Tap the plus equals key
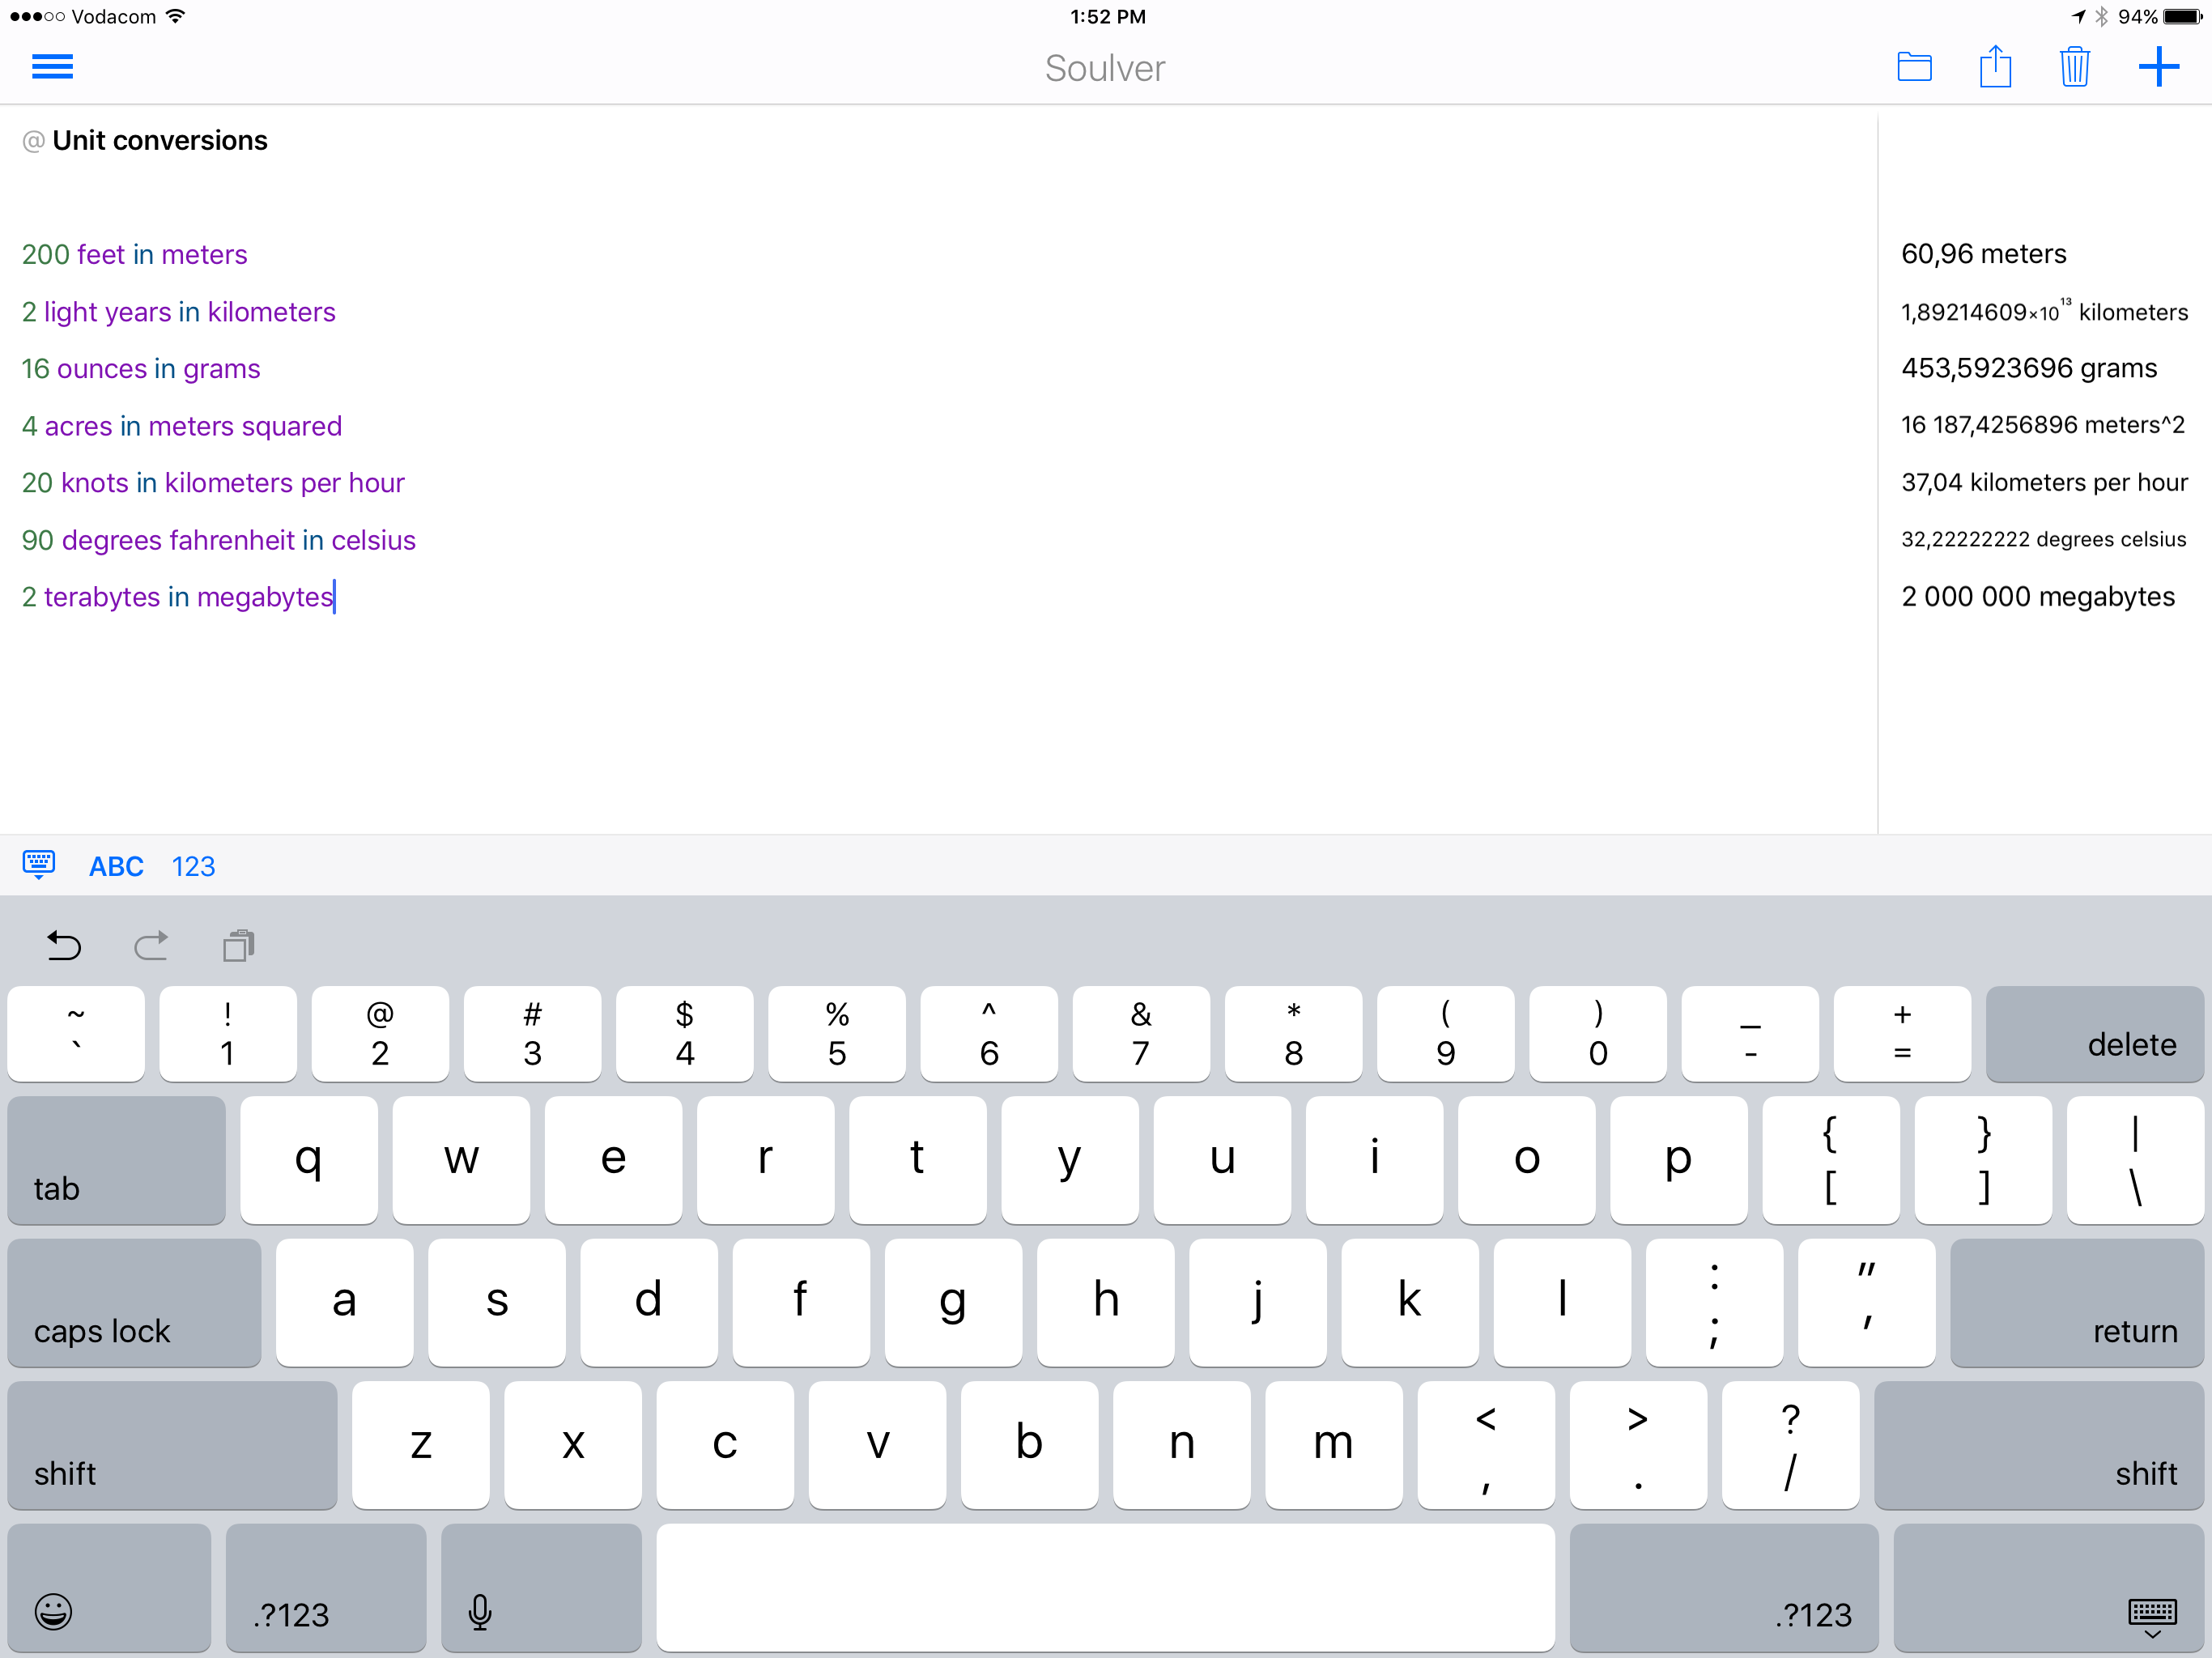Image resolution: width=2212 pixels, height=1658 pixels. coord(1902,1034)
